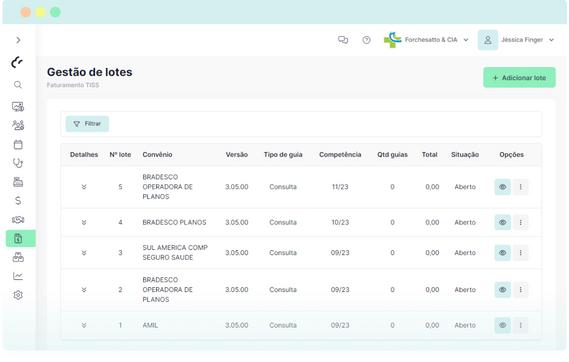Select the AMIL convênio cell

150,325
